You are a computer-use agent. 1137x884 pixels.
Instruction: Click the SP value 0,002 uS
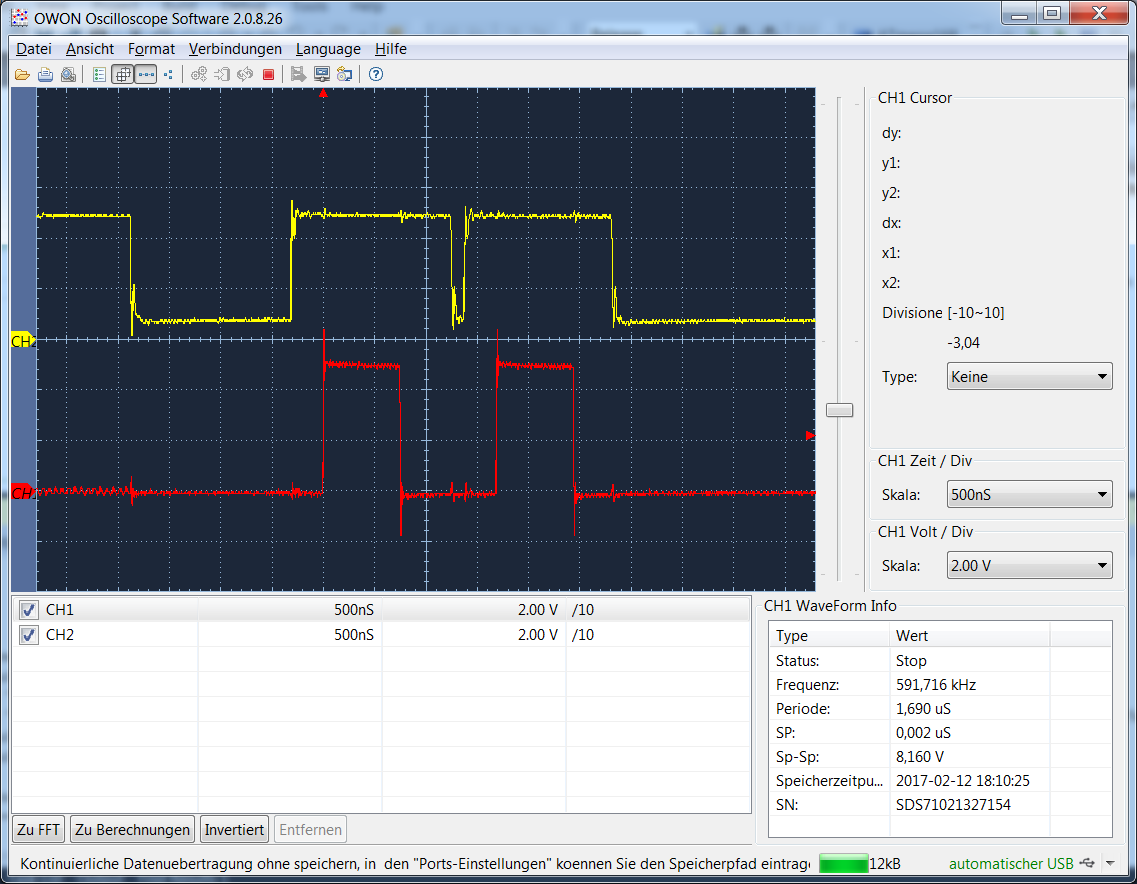[923, 732]
